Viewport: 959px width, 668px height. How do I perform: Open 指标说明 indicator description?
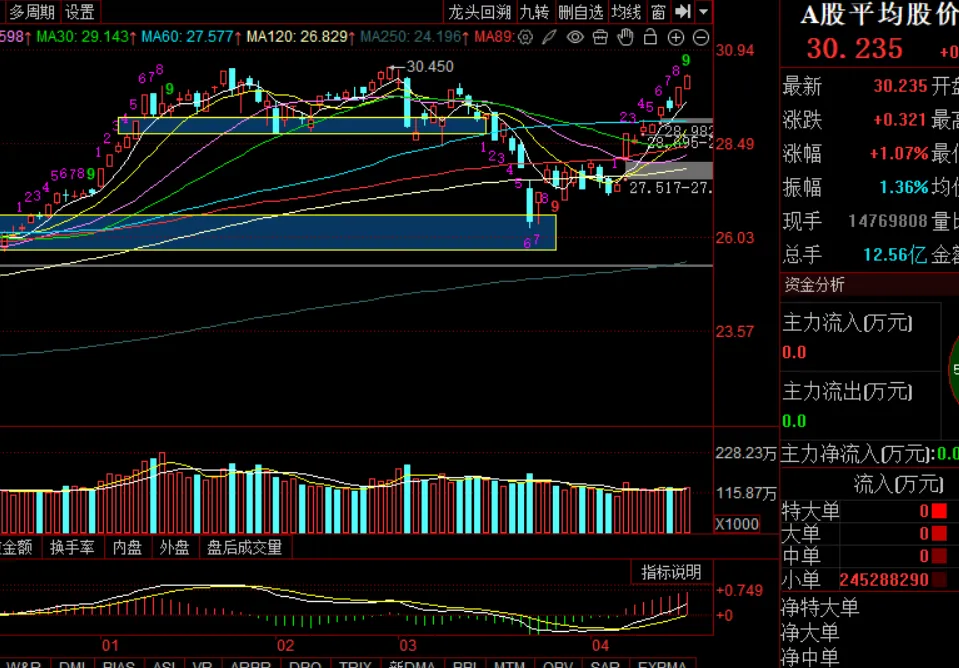672,573
